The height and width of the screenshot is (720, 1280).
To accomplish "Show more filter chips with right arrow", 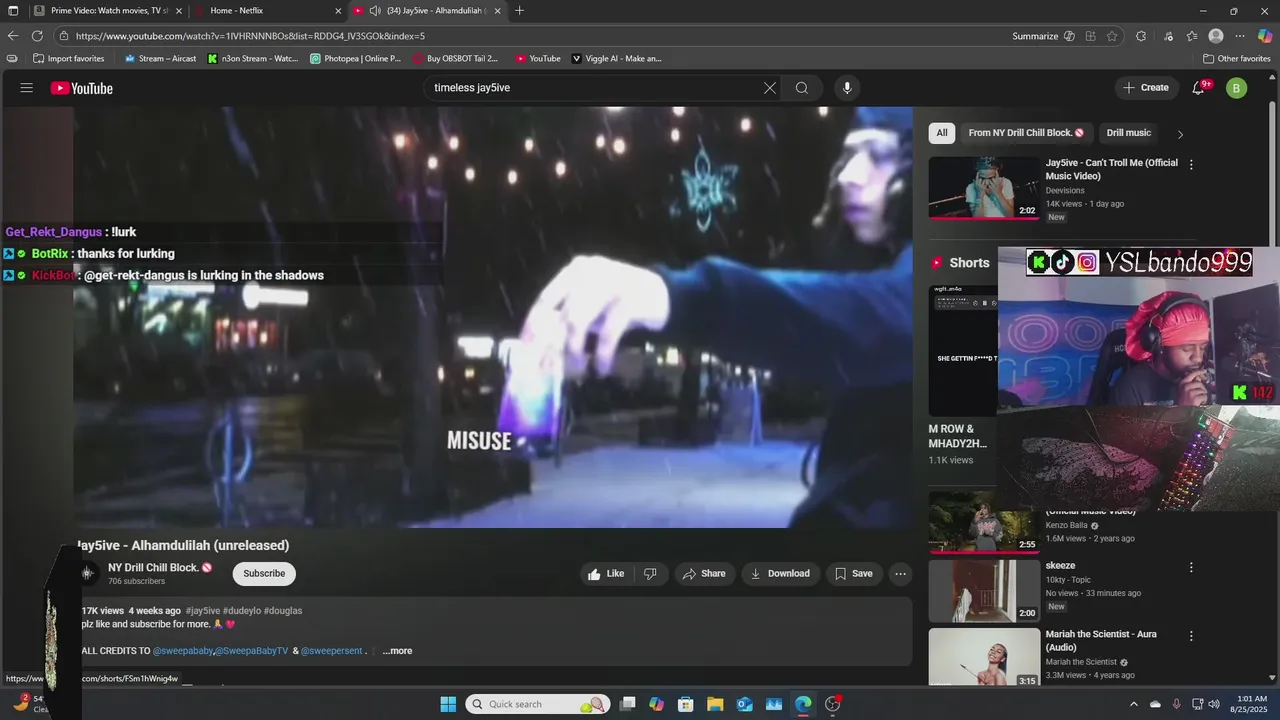I will pyautogui.click(x=1180, y=134).
